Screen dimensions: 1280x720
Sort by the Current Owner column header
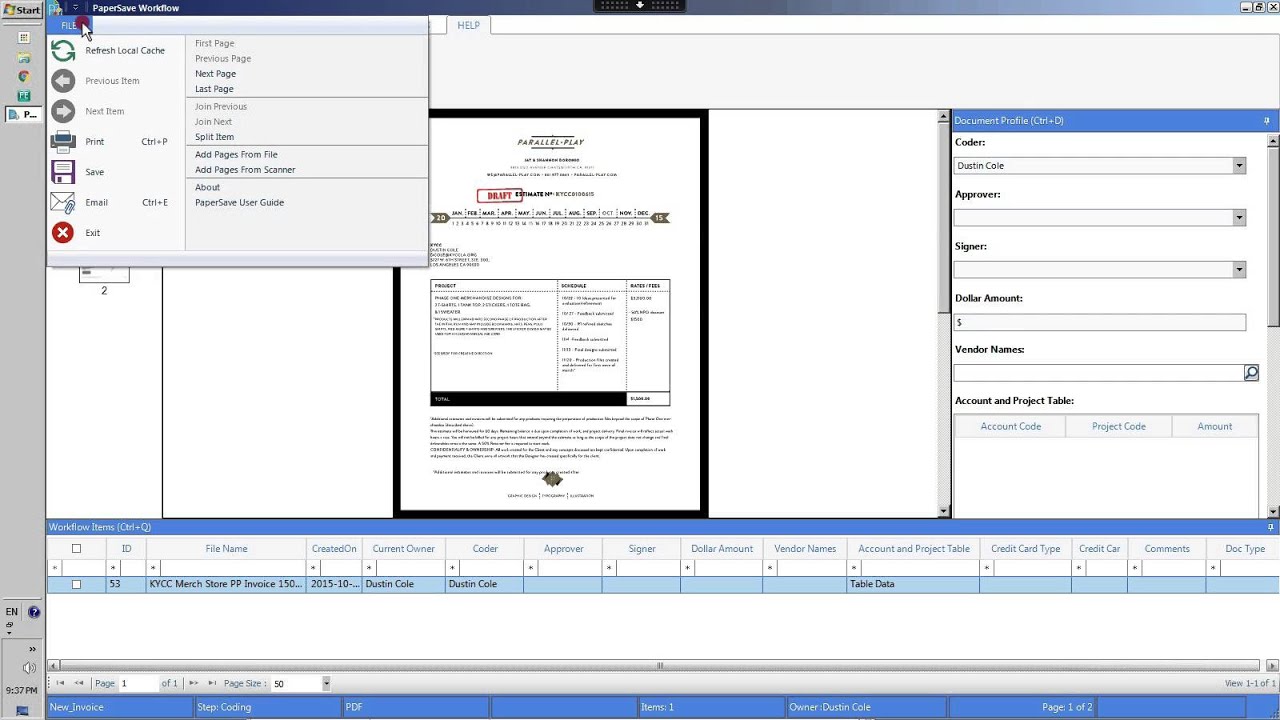click(403, 549)
